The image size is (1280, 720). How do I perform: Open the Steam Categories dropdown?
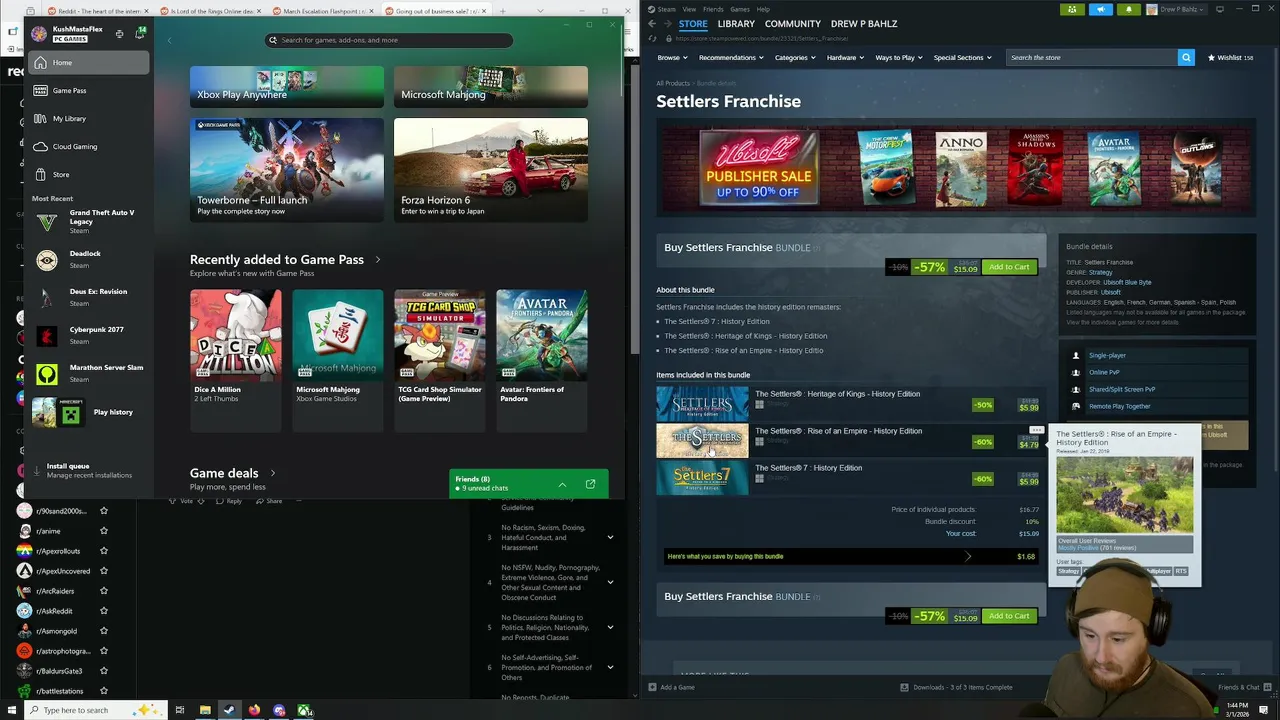pos(794,58)
